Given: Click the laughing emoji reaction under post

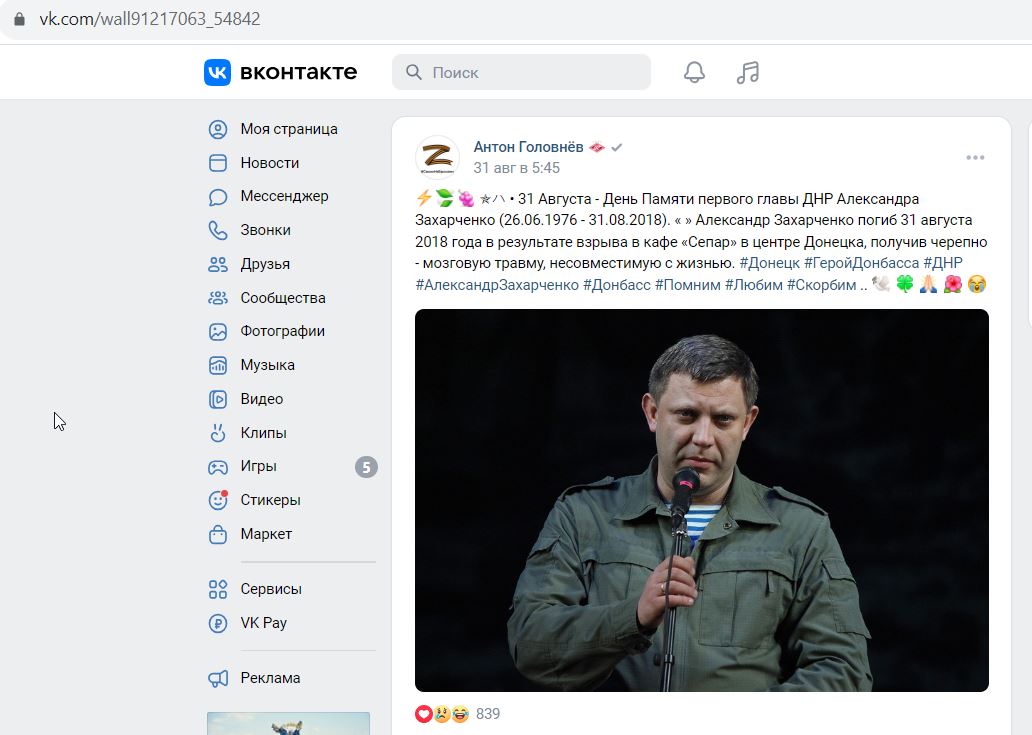Looking at the screenshot, I should pyautogui.click(x=460, y=714).
